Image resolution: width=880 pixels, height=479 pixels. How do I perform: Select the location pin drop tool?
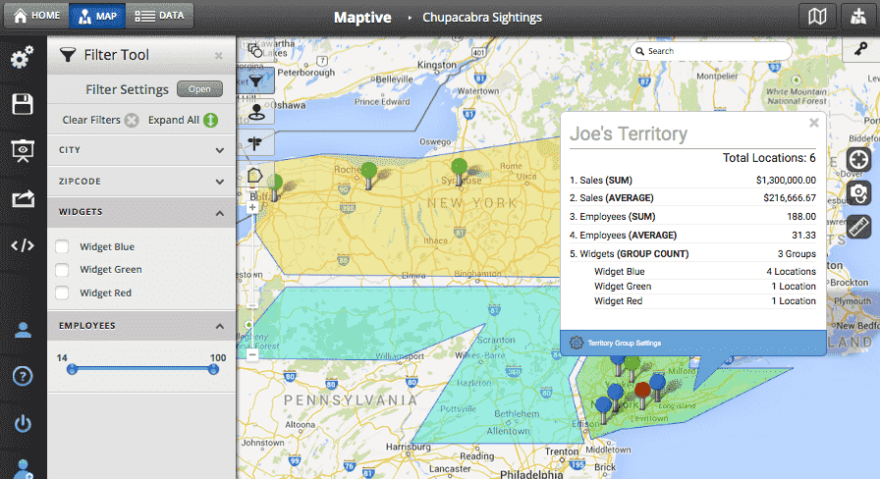[x=256, y=112]
